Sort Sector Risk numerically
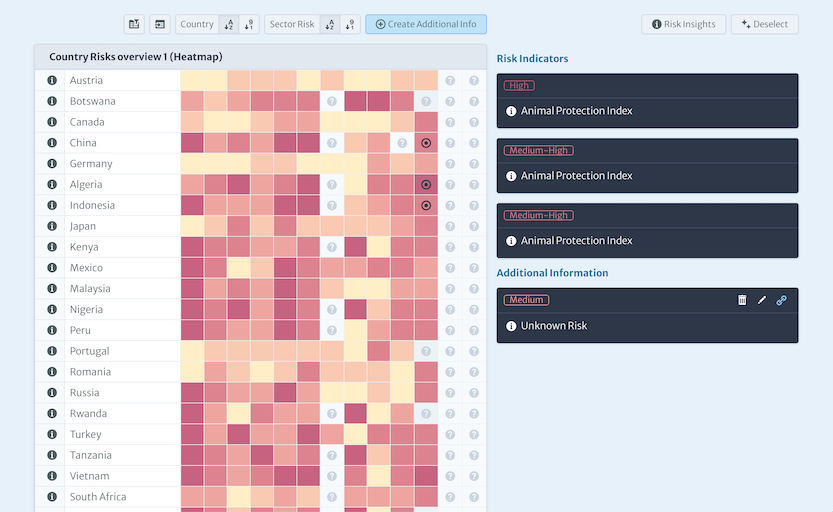Image resolution: width=833 pixels, height=512 pixels. [x=349, y=24]
